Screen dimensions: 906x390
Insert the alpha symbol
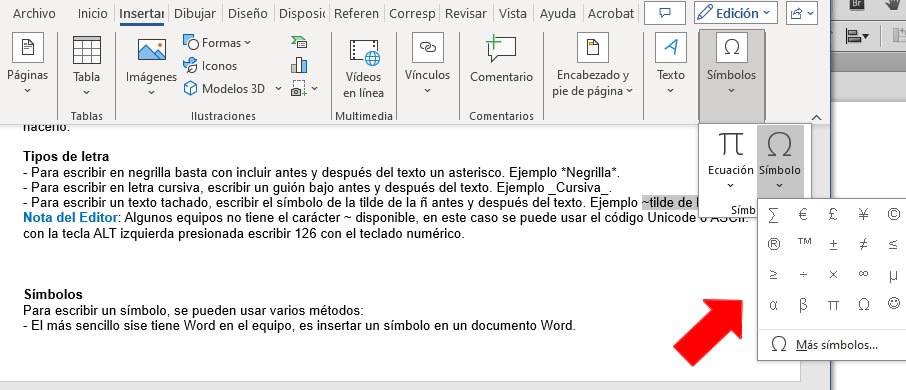coord(773,305)
